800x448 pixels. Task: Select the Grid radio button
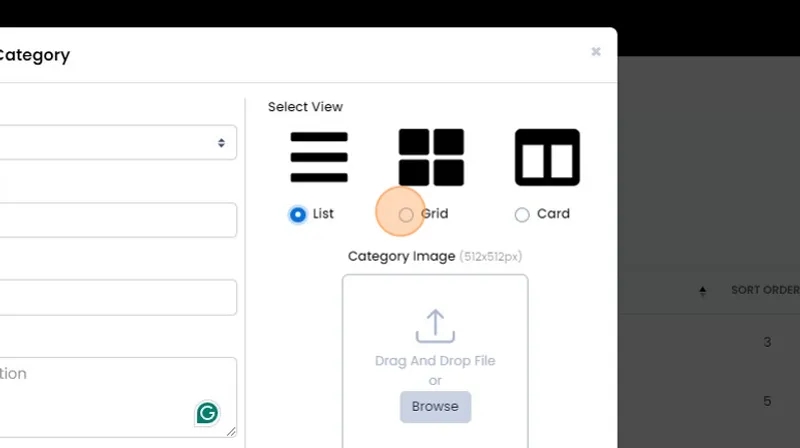406,214
